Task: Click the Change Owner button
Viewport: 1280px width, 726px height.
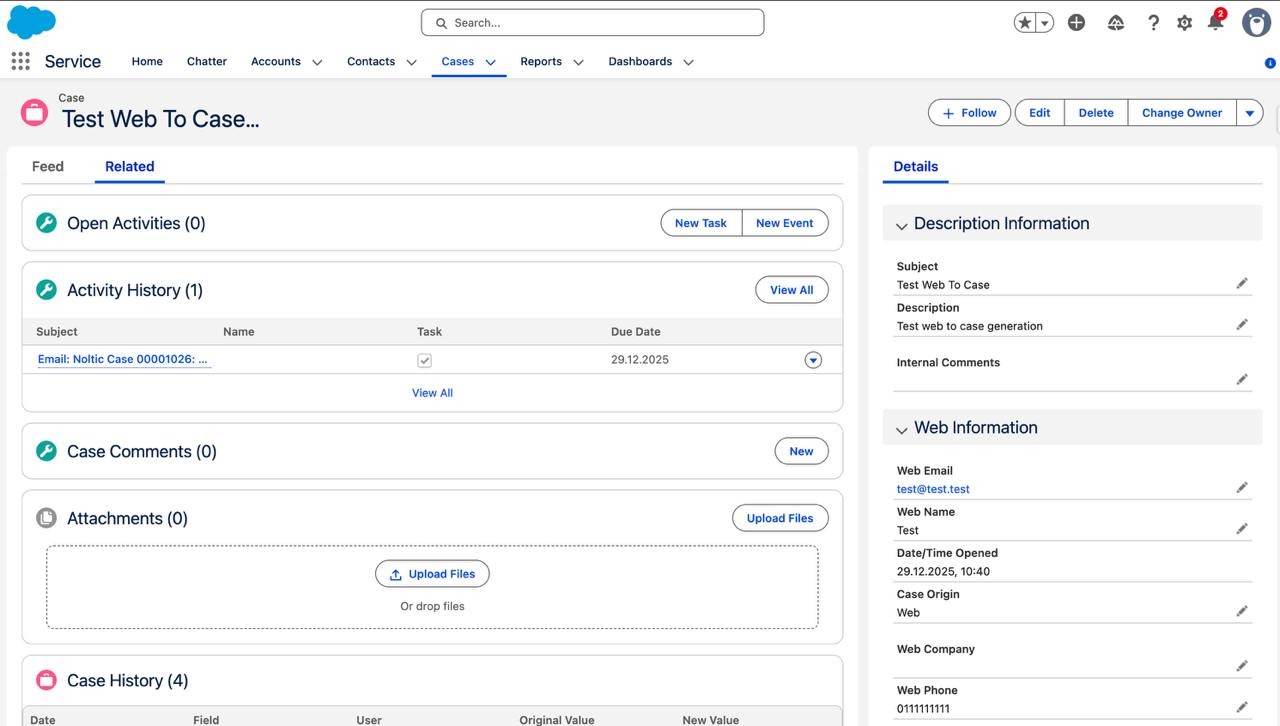Action: 1182,113
